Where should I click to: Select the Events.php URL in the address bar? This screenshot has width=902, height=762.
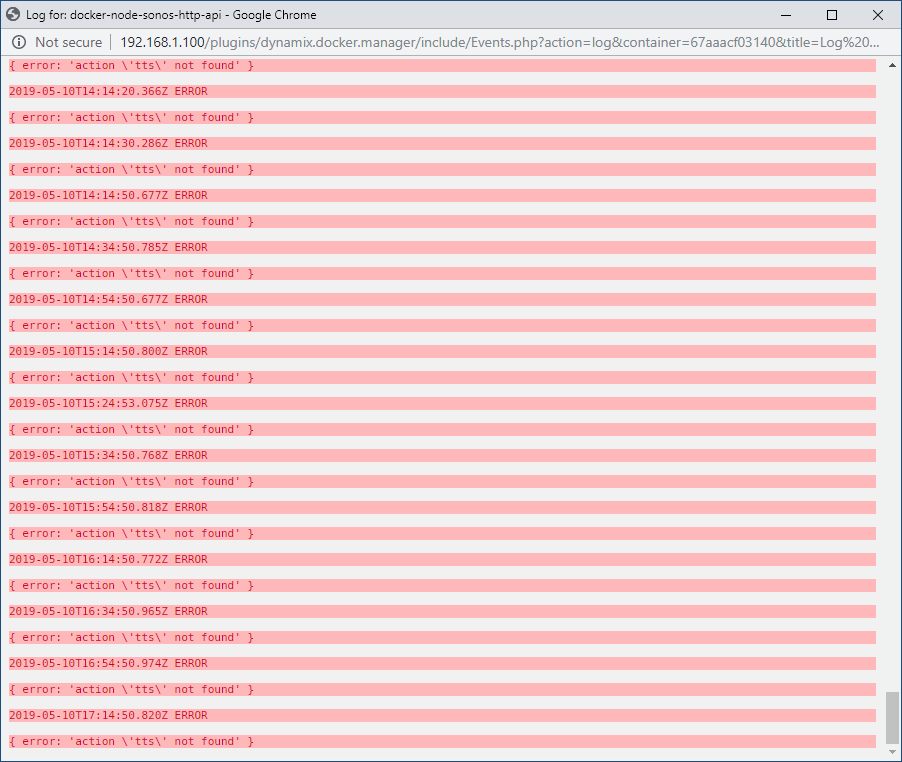pos(499,42)
